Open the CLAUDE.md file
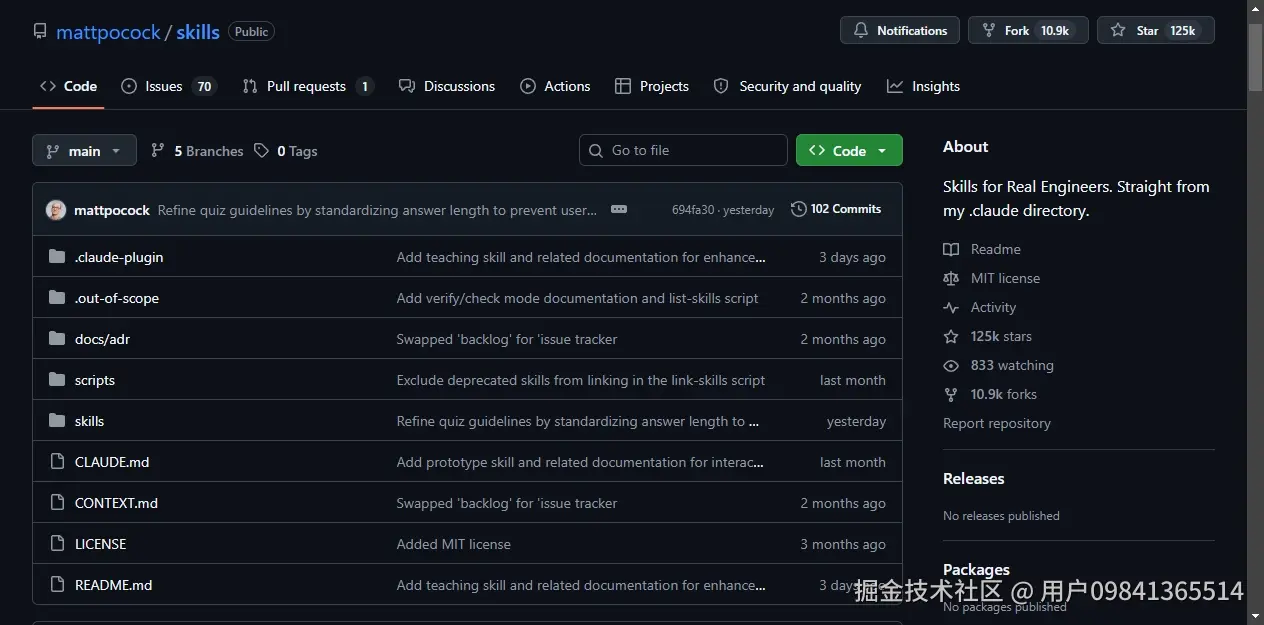The height and width of the screenshot is (625, 1264). [x=112, y=462]
